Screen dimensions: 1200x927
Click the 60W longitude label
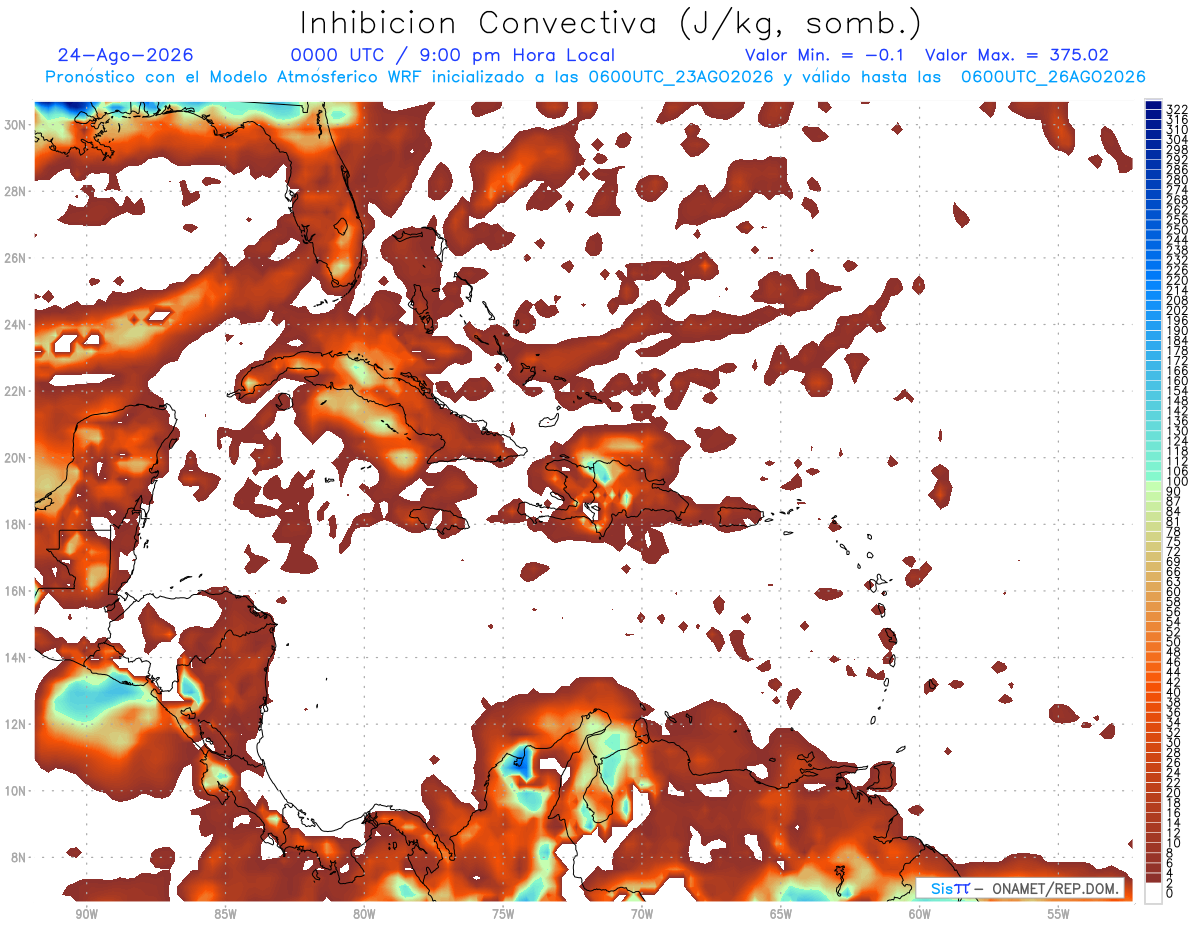tap(920, 913)
